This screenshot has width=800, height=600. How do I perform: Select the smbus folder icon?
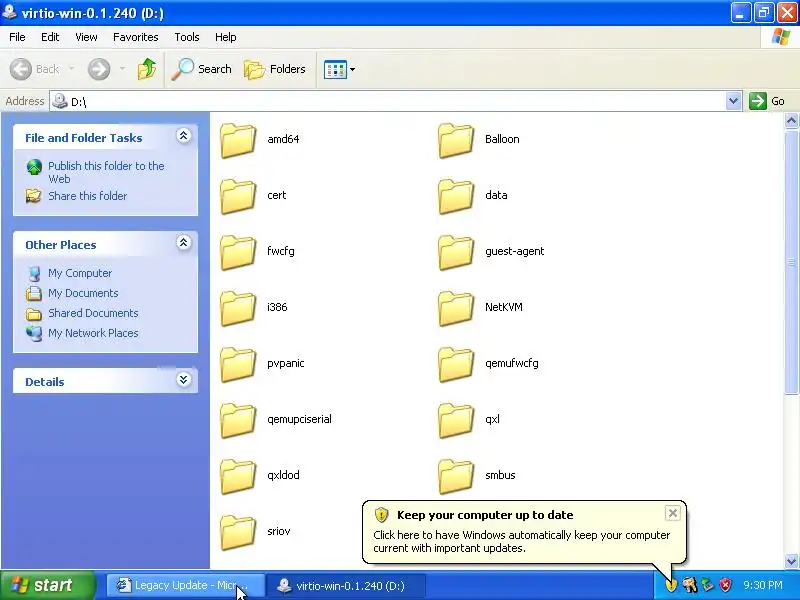456,477
